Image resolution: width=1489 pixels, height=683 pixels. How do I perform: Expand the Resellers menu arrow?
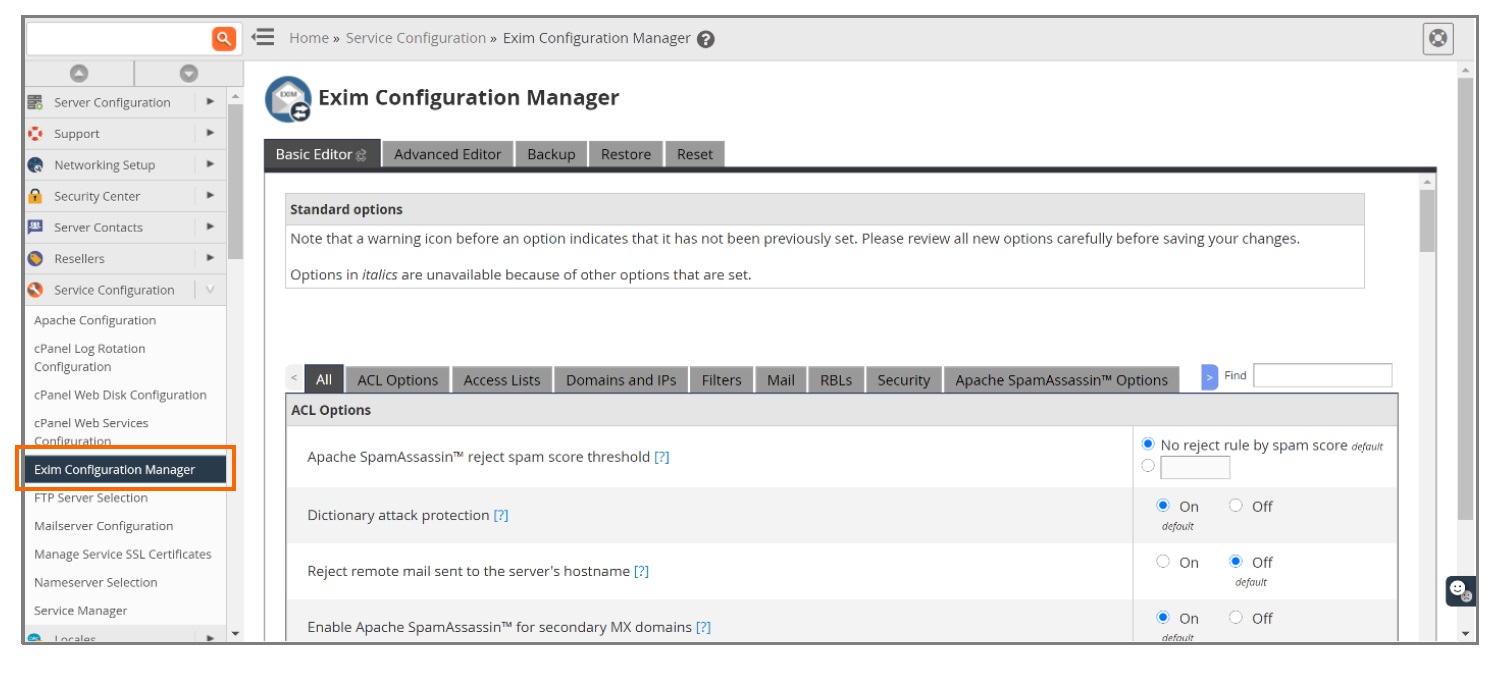210,258
